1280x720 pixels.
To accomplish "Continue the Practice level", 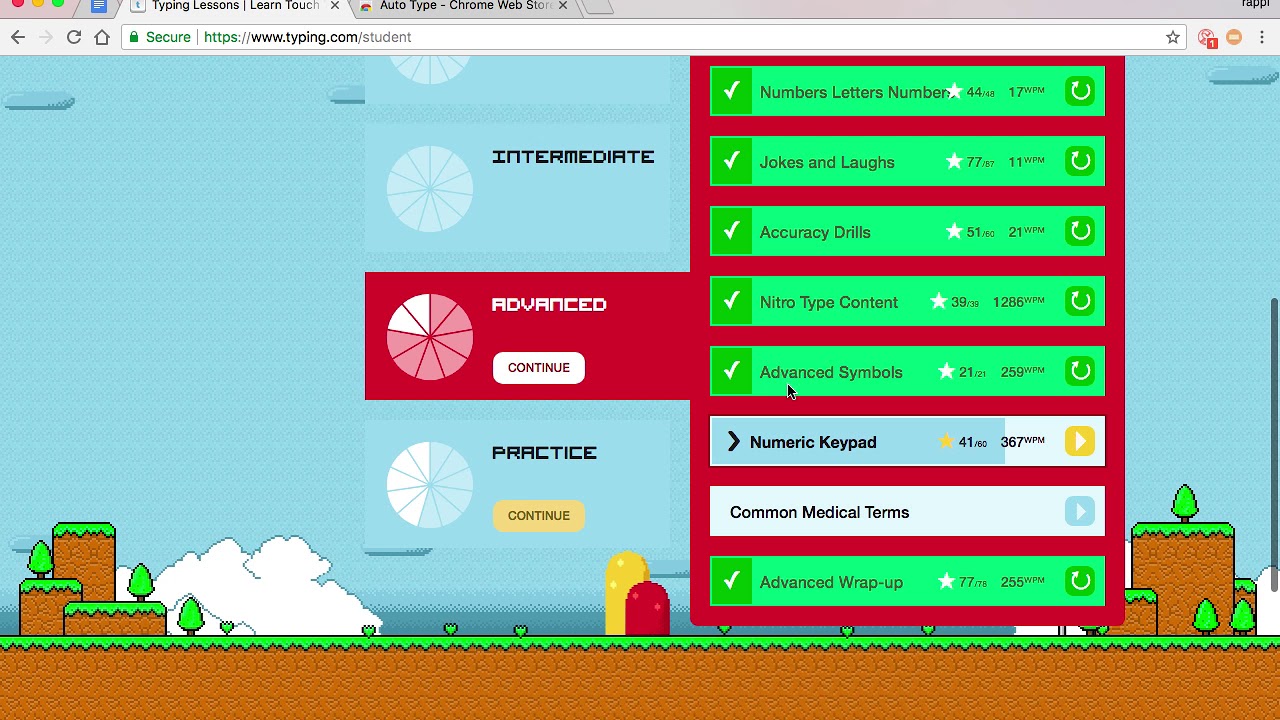I will 538,516.
